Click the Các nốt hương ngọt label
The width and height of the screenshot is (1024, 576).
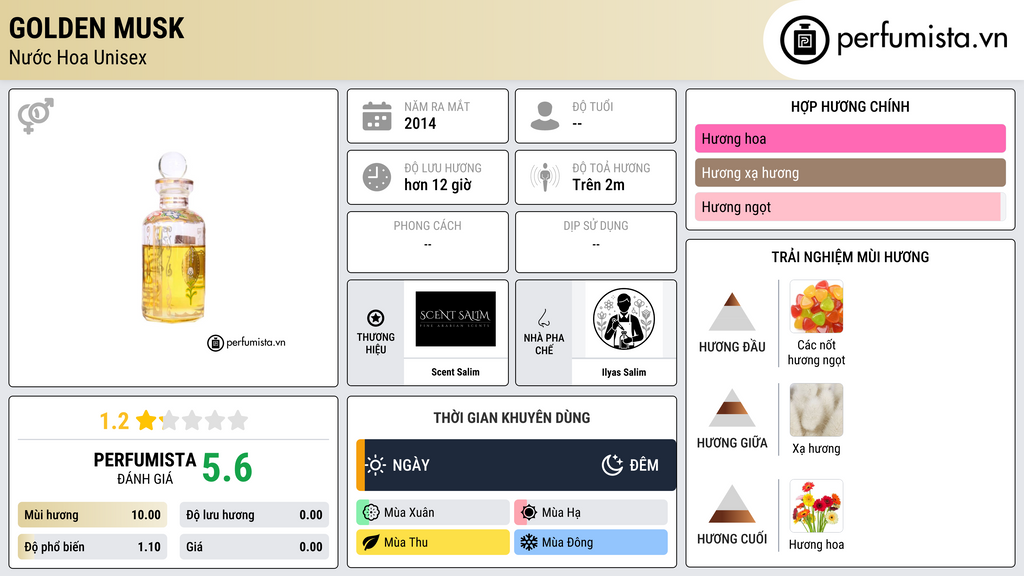point(816,352)
